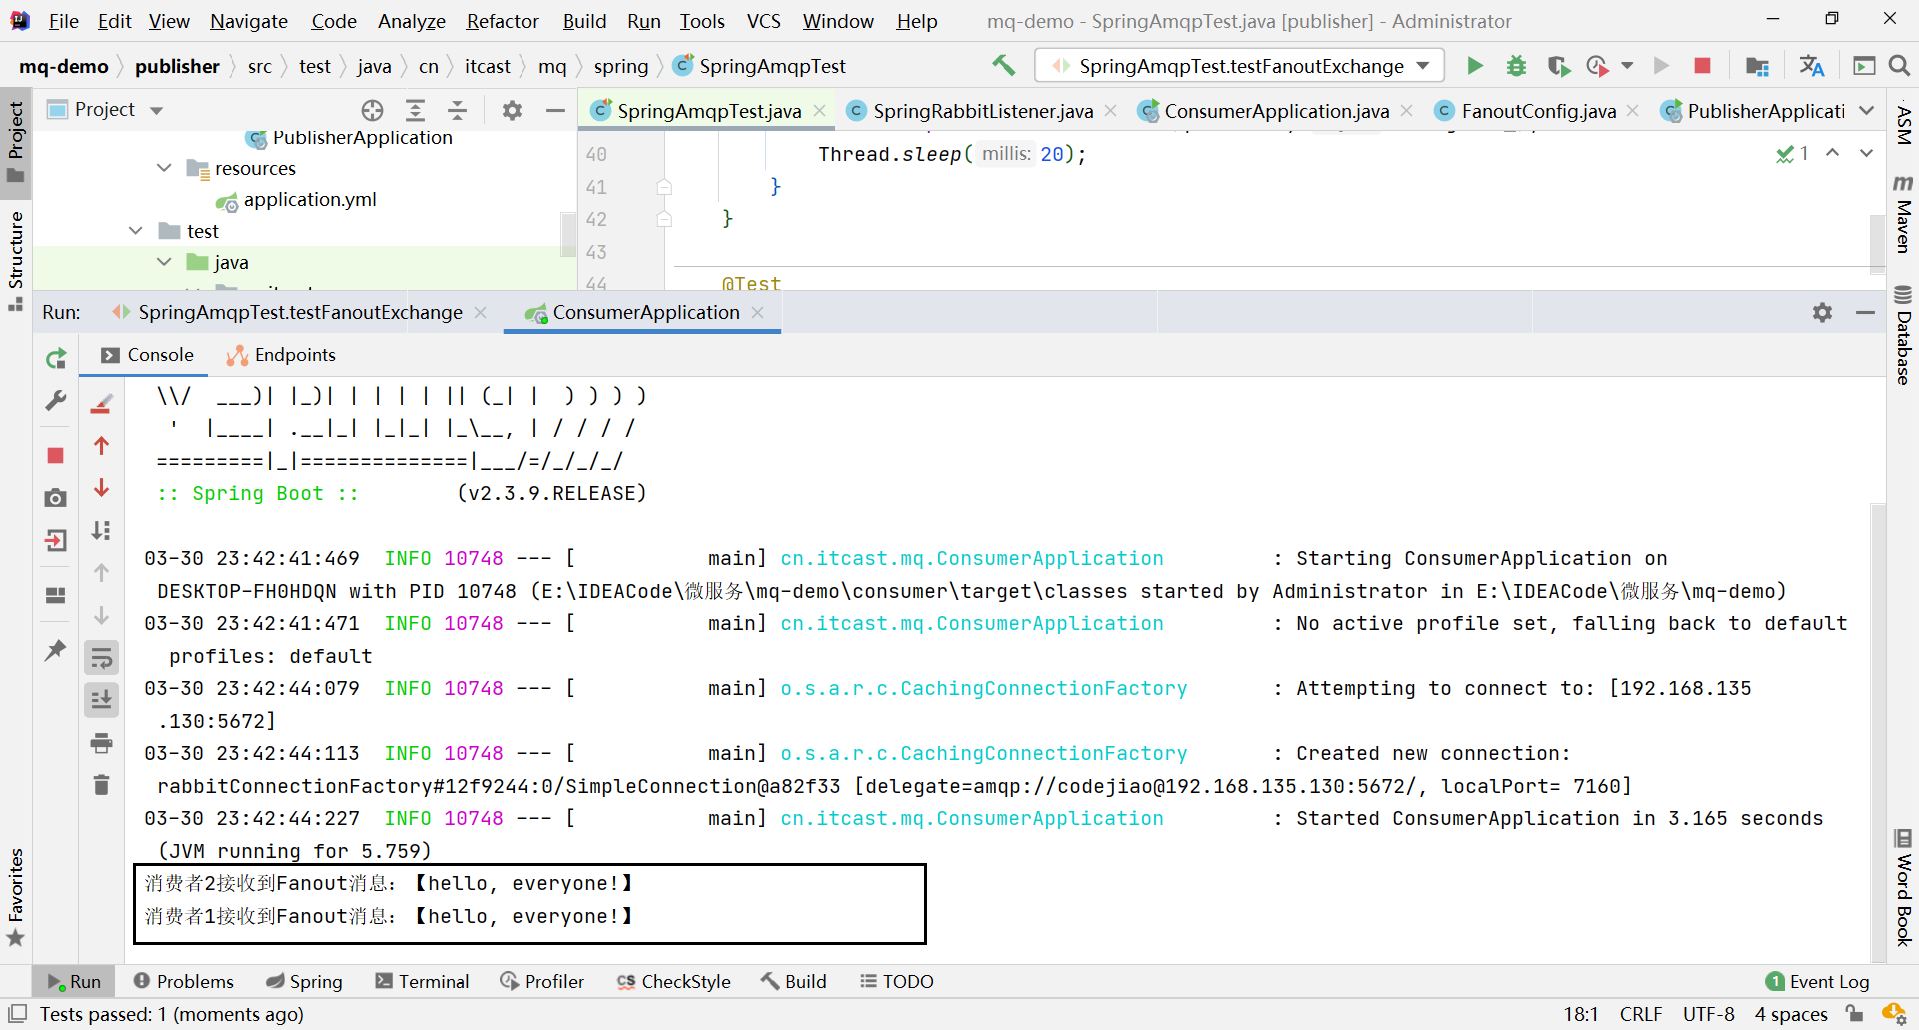Click the publisher breadcrumb

point(177,66)
